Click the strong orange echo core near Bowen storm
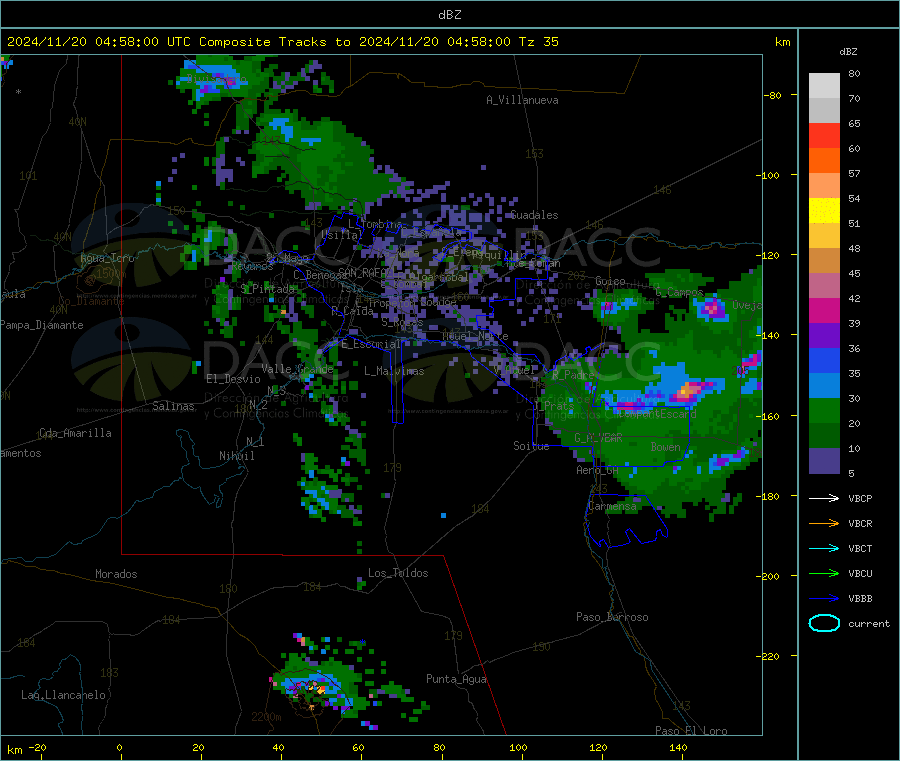Screen dimensions: 900x761 click(x=686, y=392)
